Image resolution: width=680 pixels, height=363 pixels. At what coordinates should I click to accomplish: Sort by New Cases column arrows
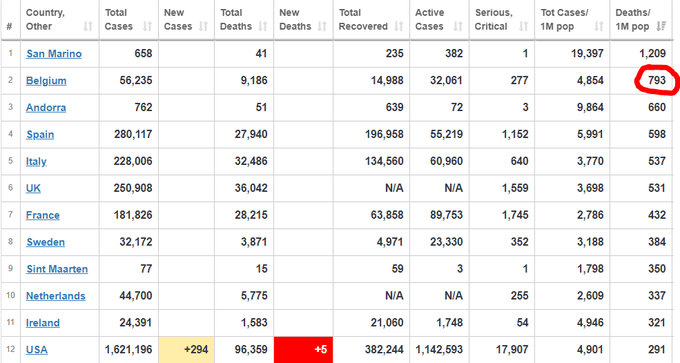click(203, 26)
